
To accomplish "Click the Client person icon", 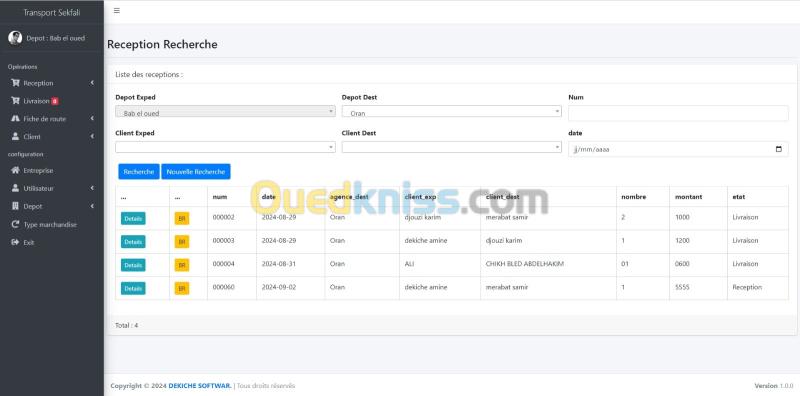I will click(15, 136).
